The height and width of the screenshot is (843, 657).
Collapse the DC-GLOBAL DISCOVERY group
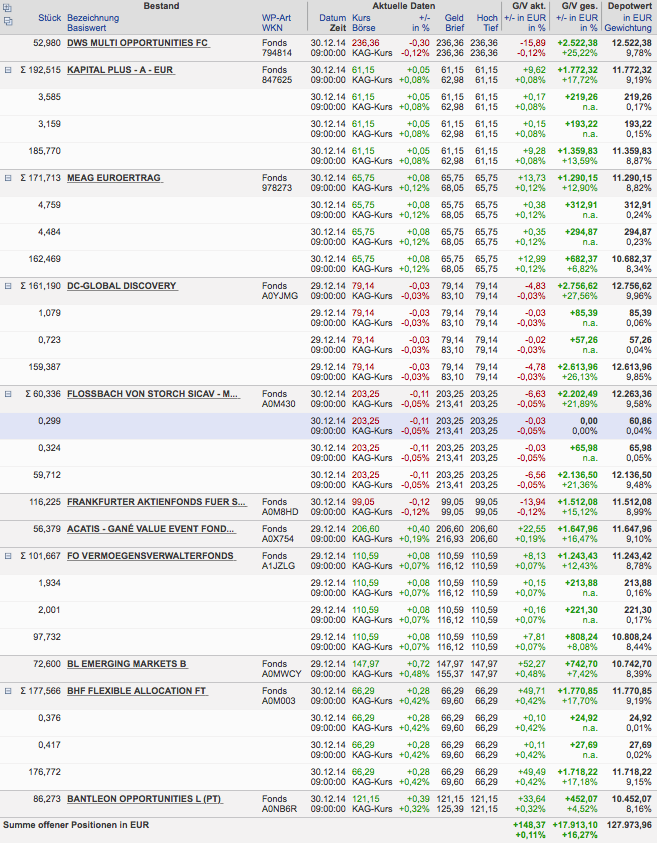click(8, 286)
